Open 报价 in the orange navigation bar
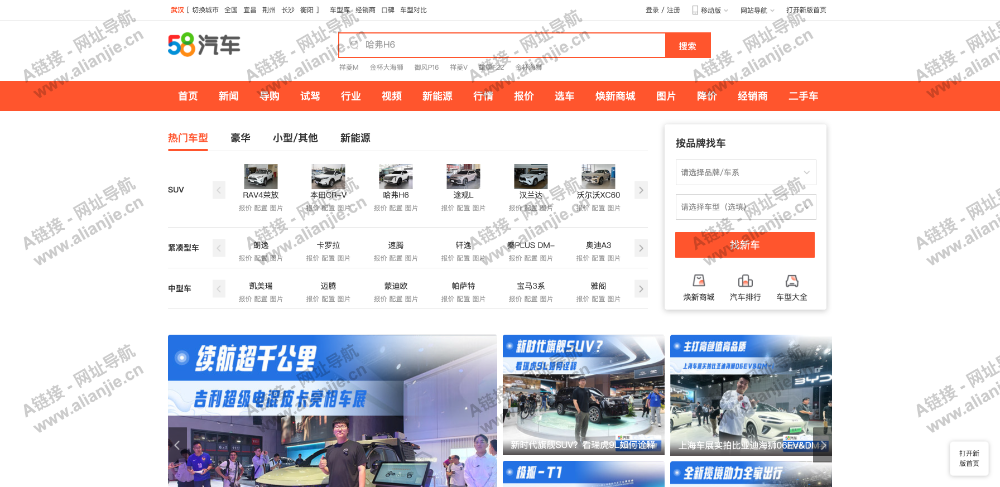1000x487 pixels. point(524,96)
